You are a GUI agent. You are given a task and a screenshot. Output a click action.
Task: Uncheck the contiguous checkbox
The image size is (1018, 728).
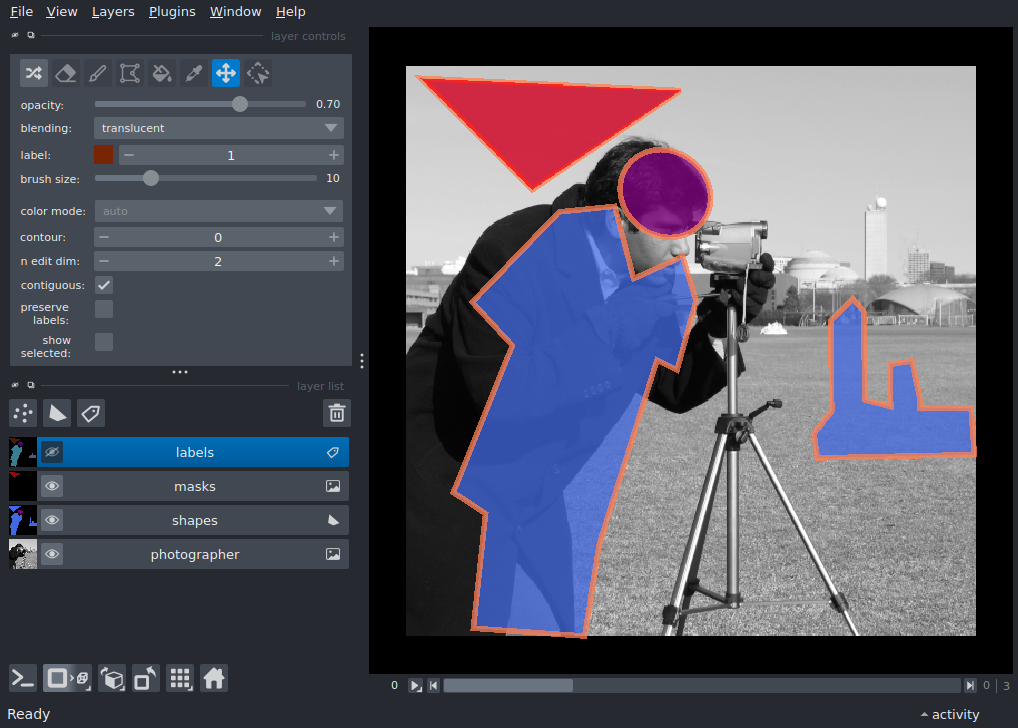click(103, 285)
